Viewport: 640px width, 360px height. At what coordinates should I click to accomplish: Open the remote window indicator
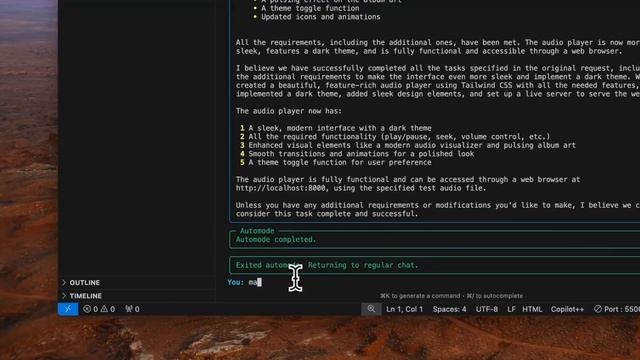coord(68,309)
